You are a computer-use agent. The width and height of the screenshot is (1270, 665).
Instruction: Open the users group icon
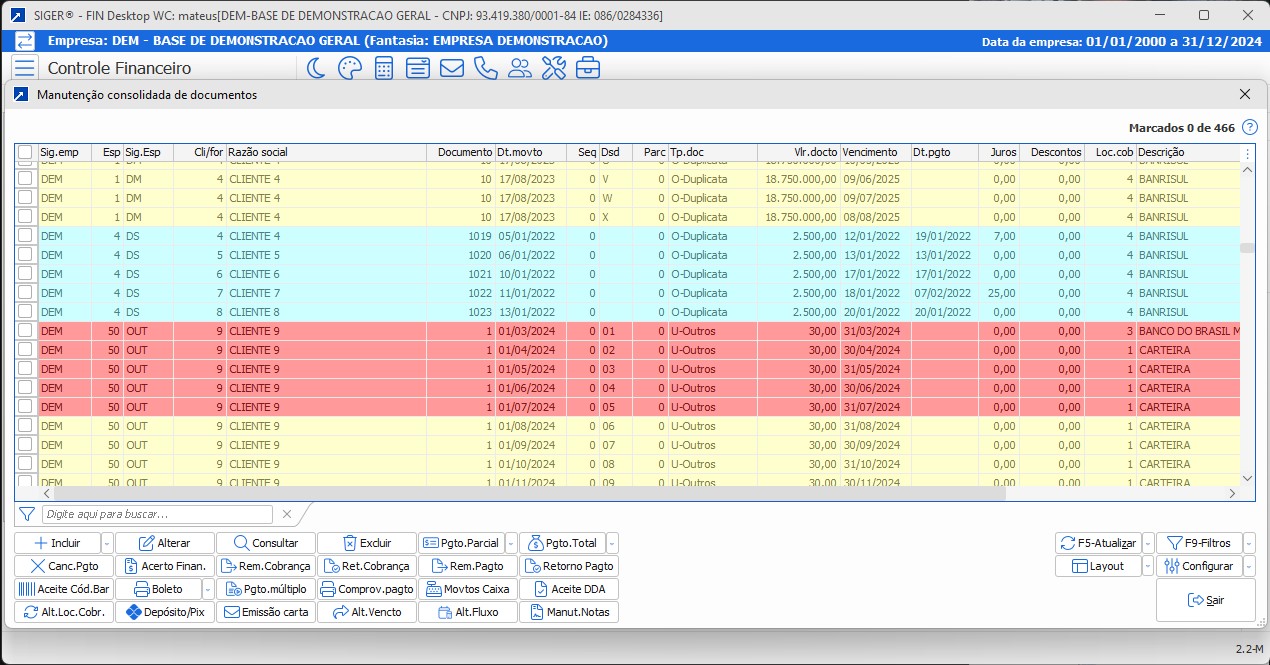(520, 68)
